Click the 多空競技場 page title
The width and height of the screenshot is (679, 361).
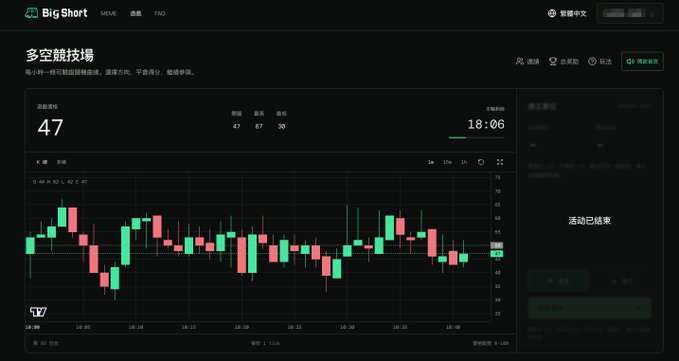click(59, 55)
